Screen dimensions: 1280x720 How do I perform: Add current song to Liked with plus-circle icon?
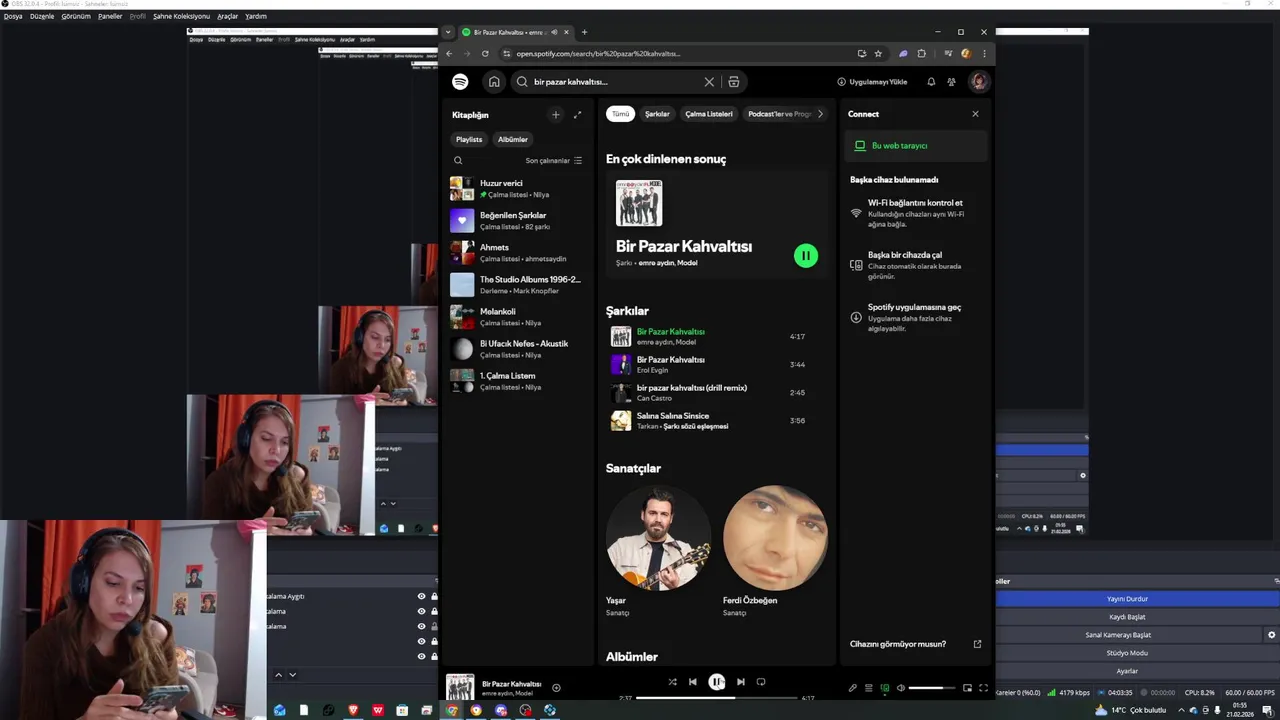pos(556,688)
